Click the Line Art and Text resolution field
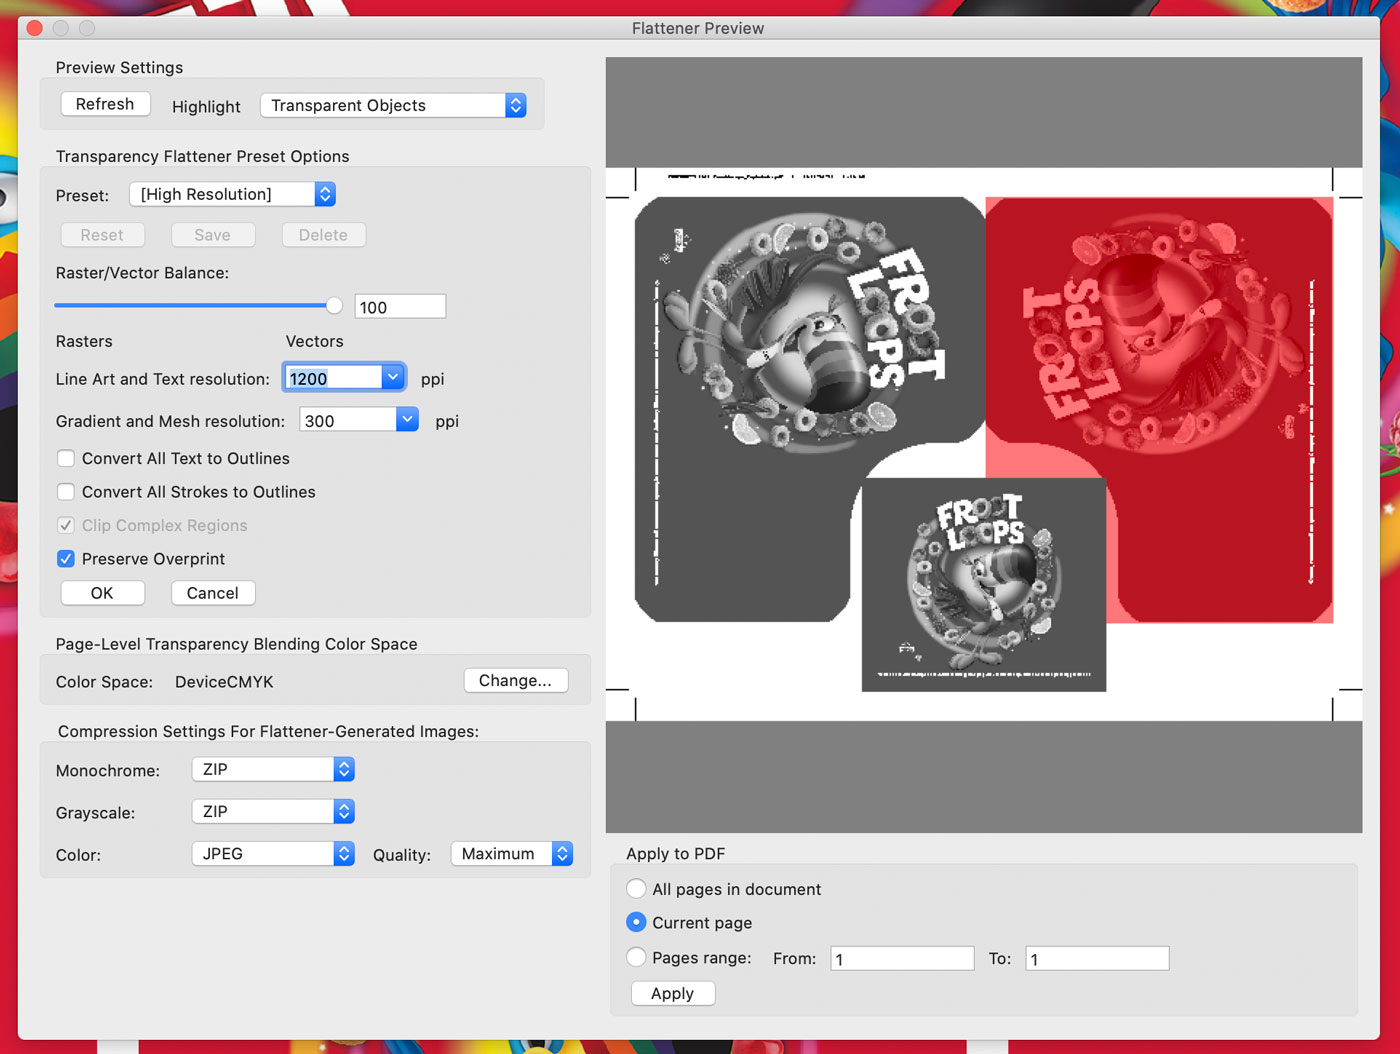1400x1054 pixels. pos(332,378)
